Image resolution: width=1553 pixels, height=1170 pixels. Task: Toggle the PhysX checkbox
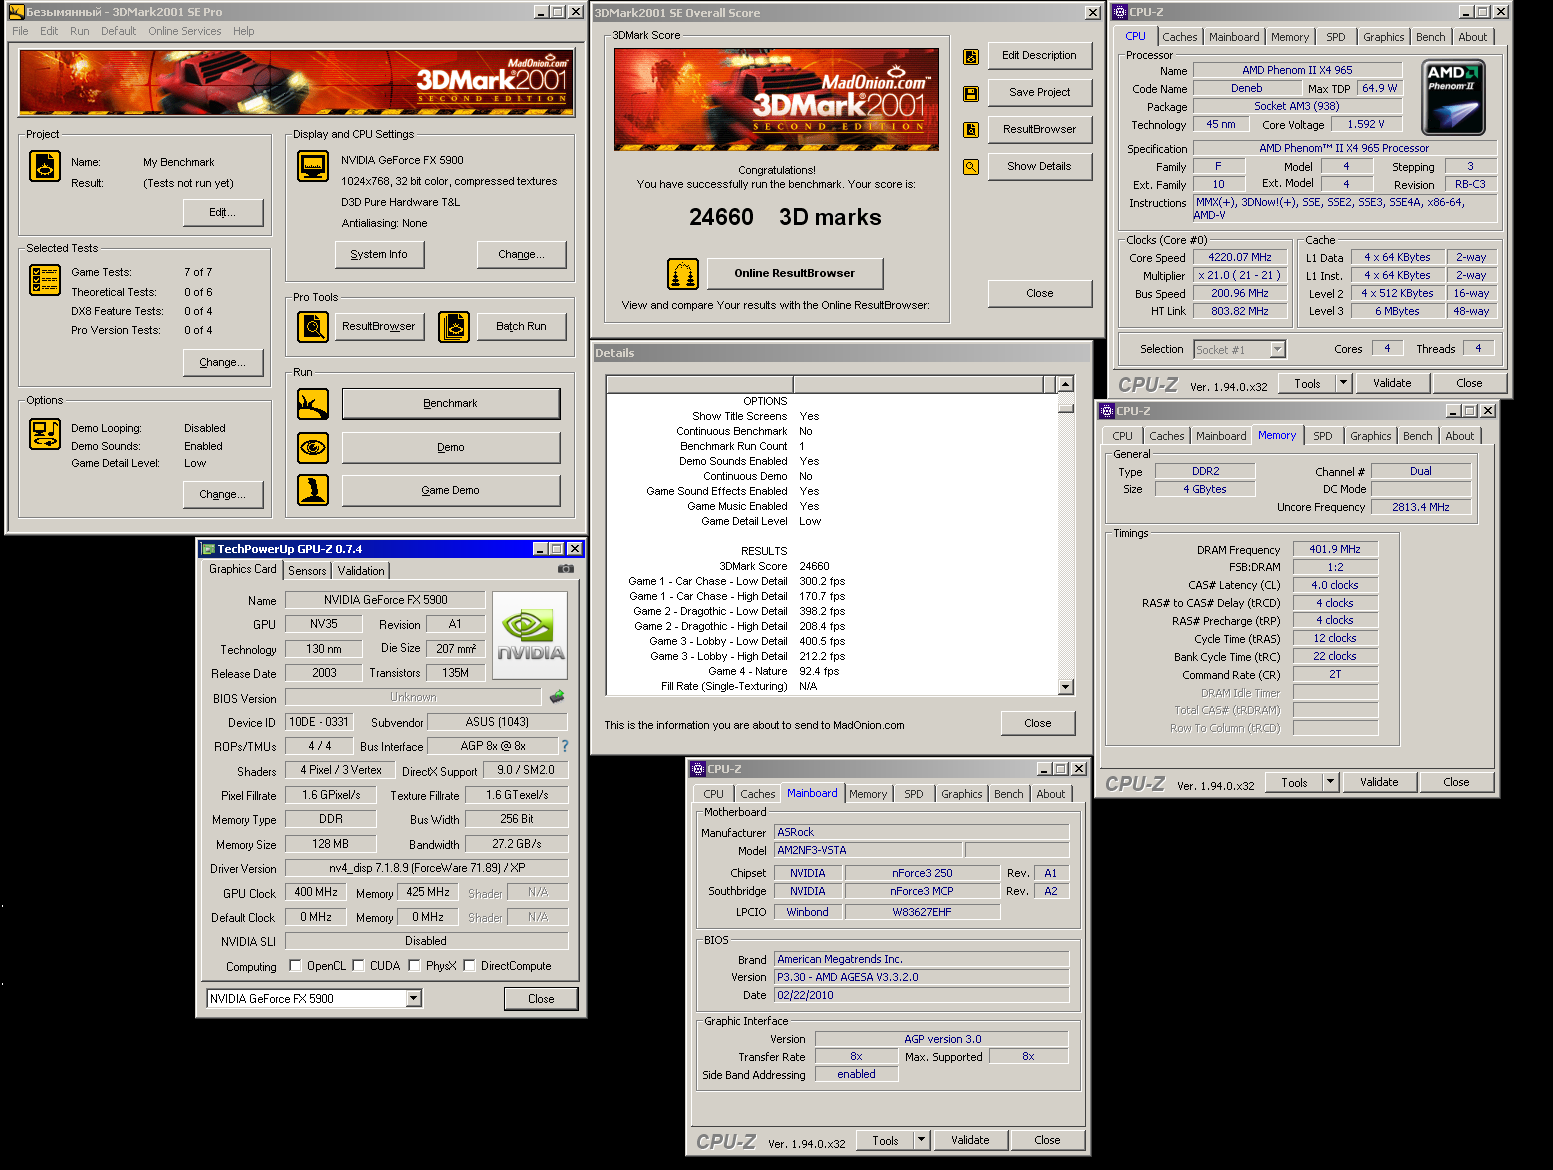tap(413, 966)
